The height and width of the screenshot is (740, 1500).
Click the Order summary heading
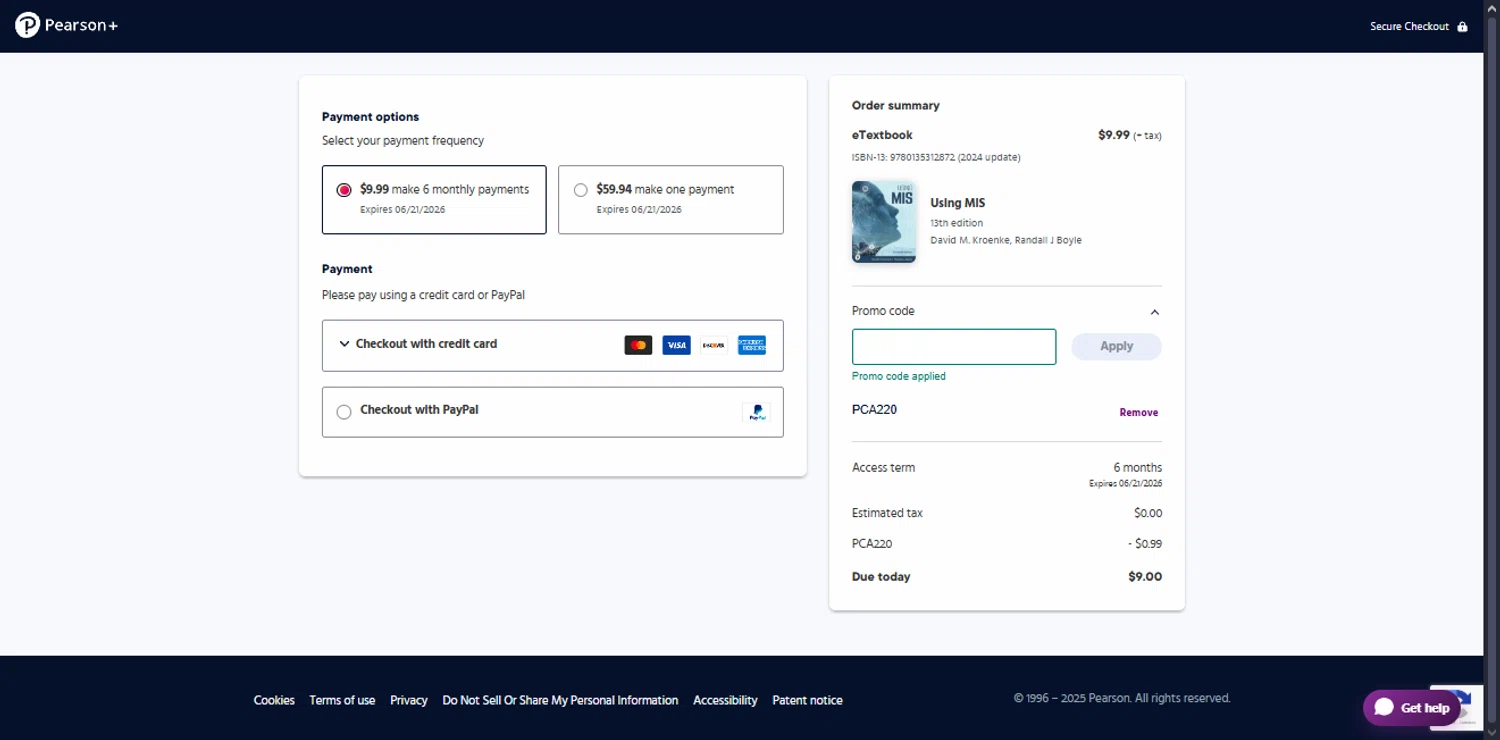tap(896, 105)
